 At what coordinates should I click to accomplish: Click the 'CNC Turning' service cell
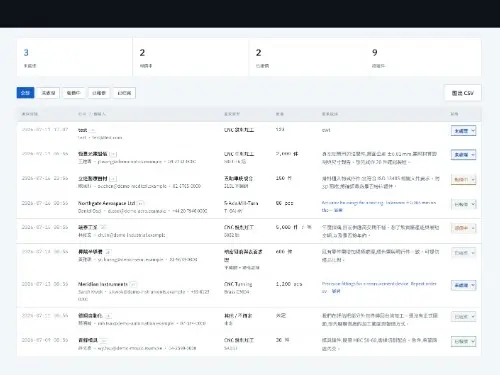pyautogui.click(x=238, y=284)
